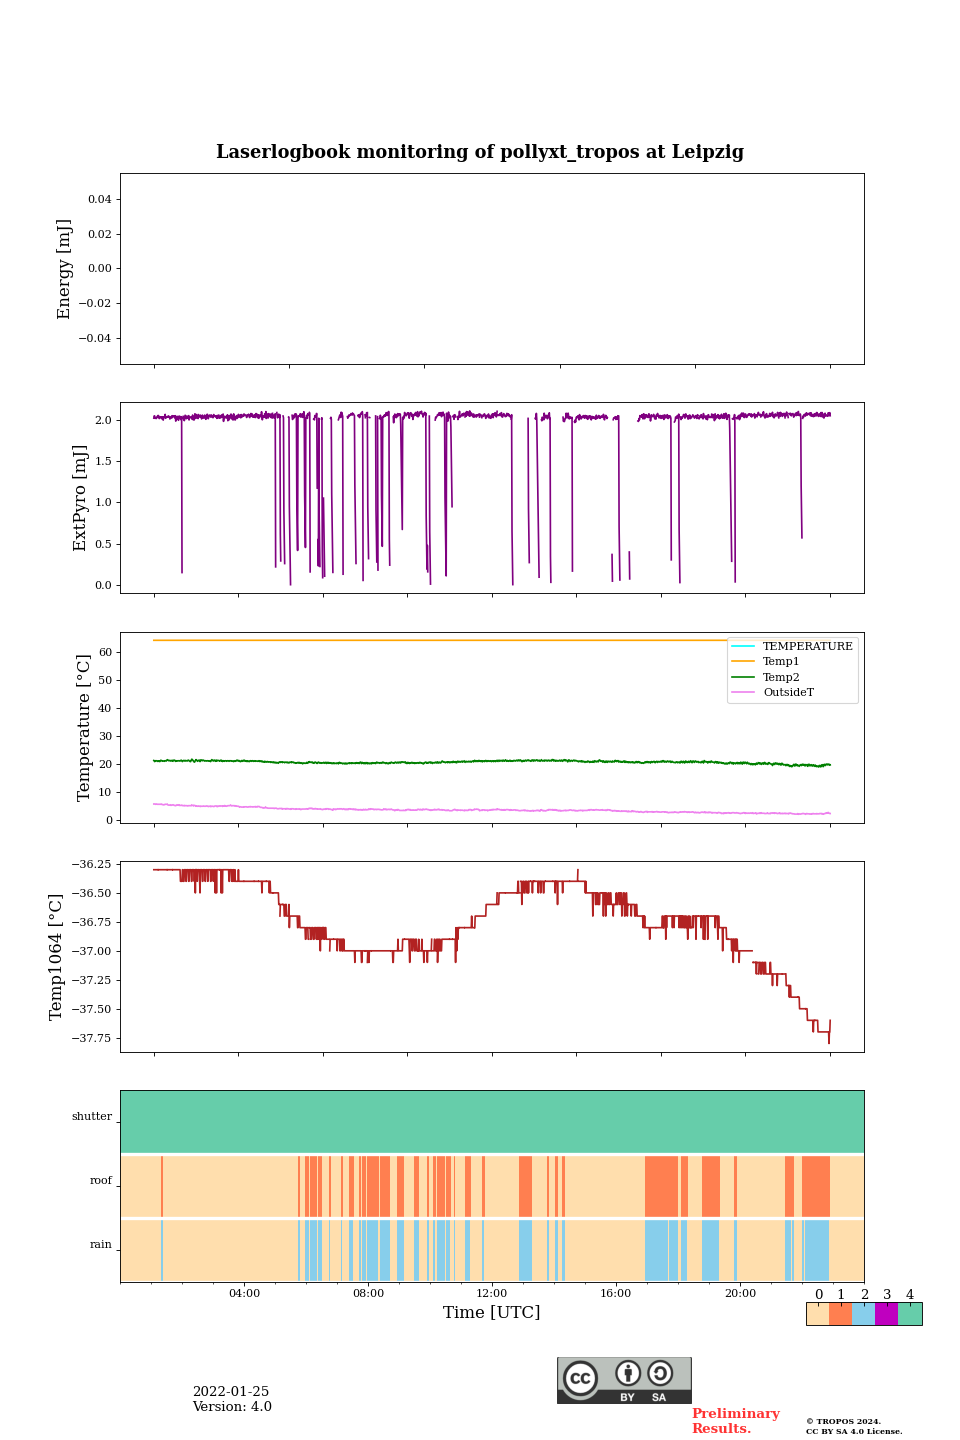Select the teal status 4 color swatch

(910, 1314)
